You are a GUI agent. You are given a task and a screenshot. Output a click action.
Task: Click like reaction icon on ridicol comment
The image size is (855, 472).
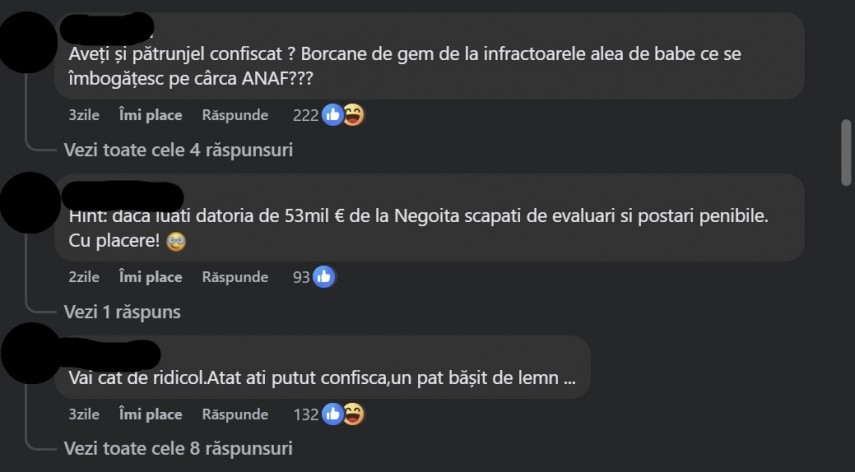tap(333, 413)
